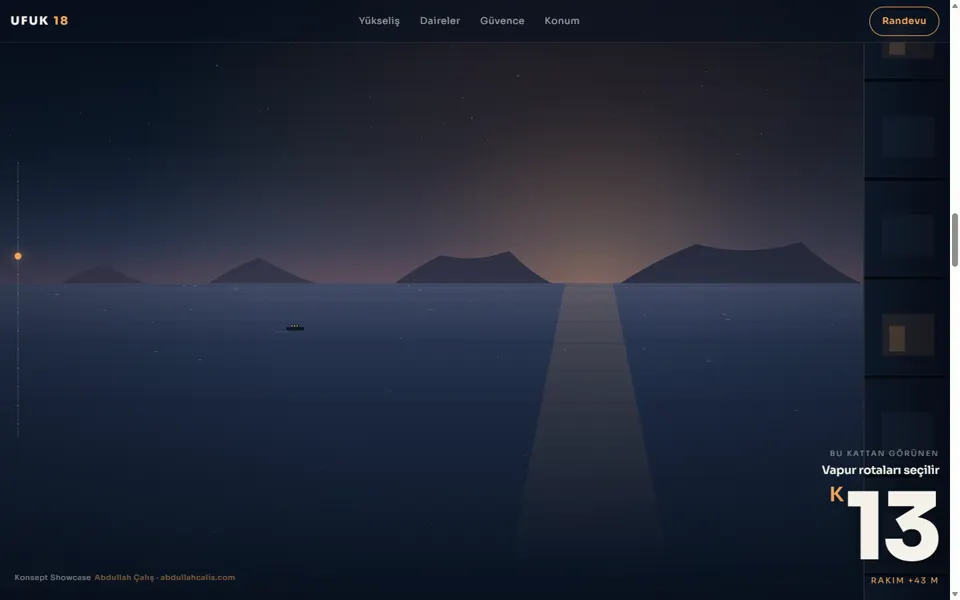Click the browser scrollbar thumb
960x600 pixels.
coord(954,240)
